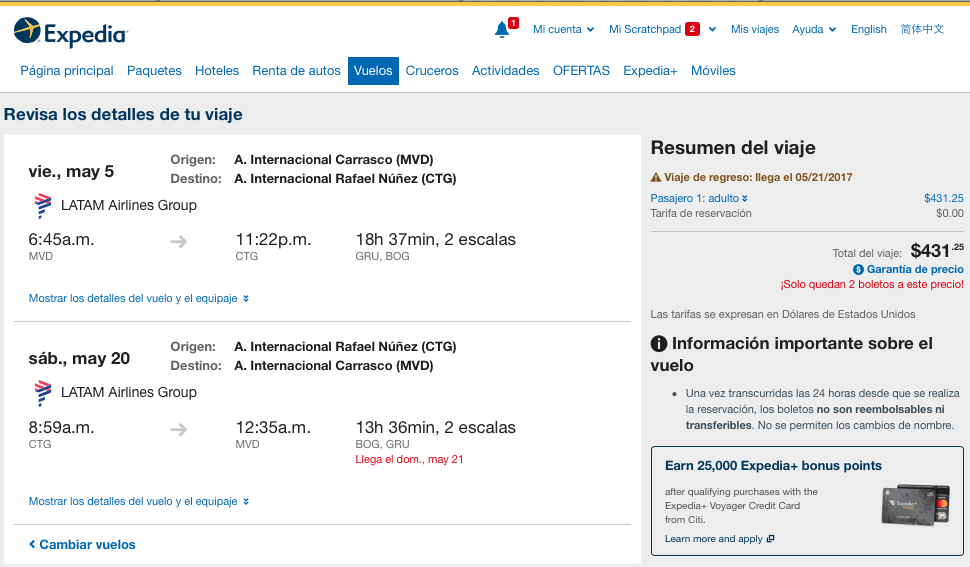Click the BOG, GRU layover text
This screenshot has height=567, width=970.
pos(382,444)
